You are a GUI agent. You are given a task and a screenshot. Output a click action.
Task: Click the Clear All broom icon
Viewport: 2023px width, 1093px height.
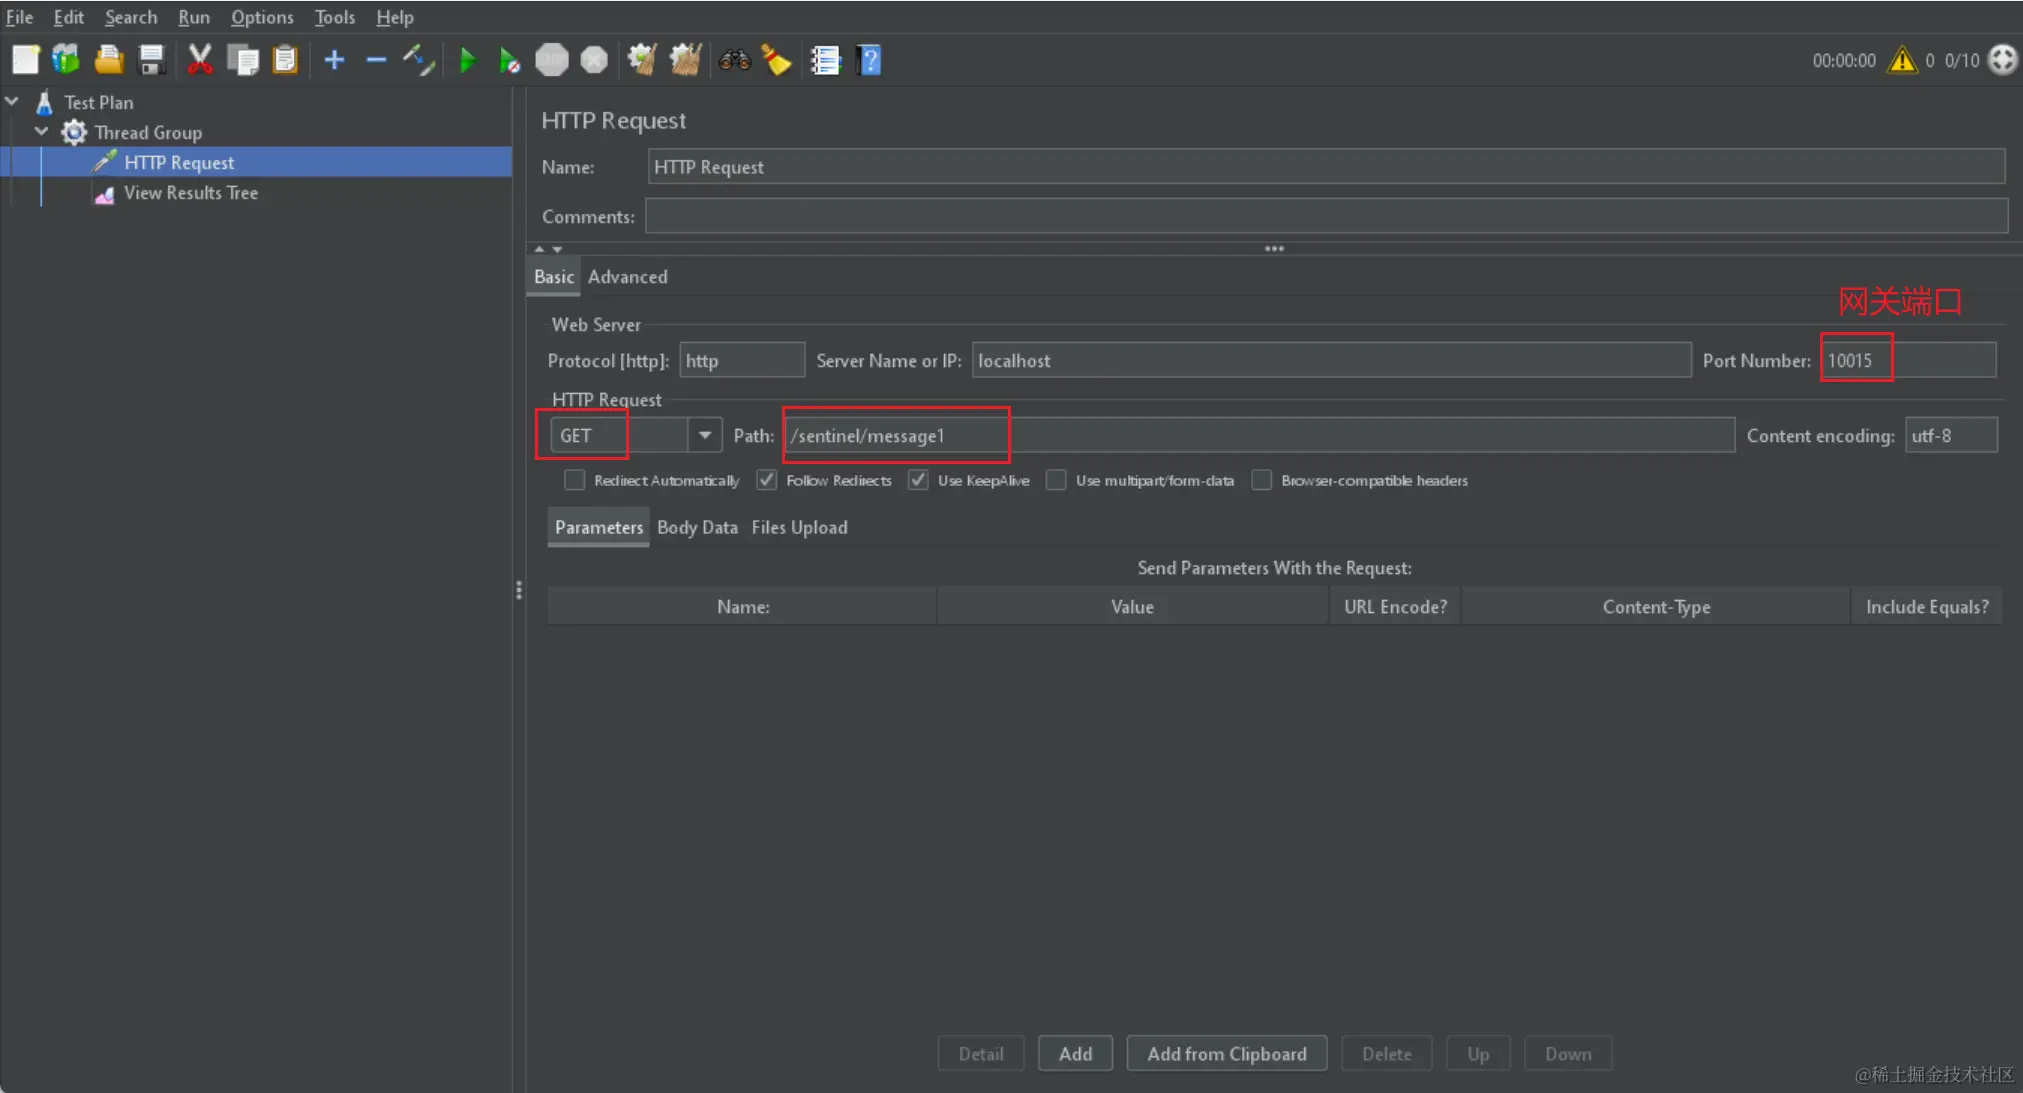click(685, 61)
